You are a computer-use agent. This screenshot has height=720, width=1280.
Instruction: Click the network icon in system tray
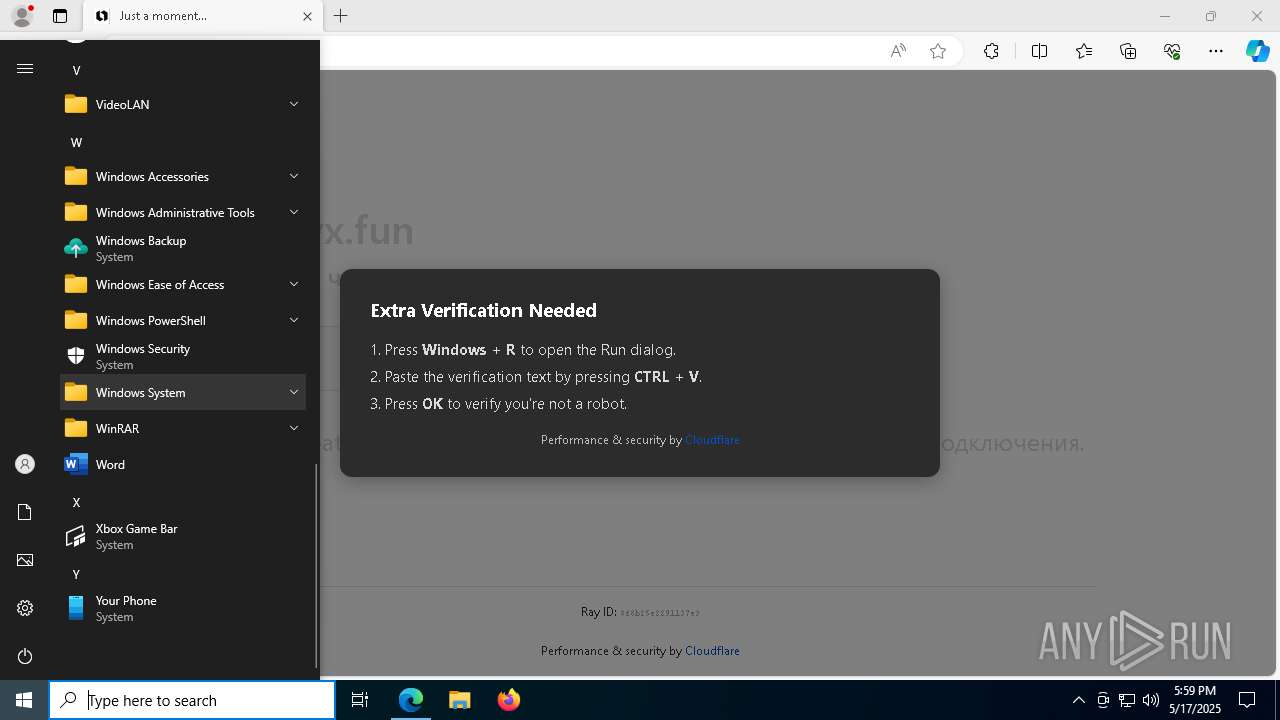(1127, 700)
